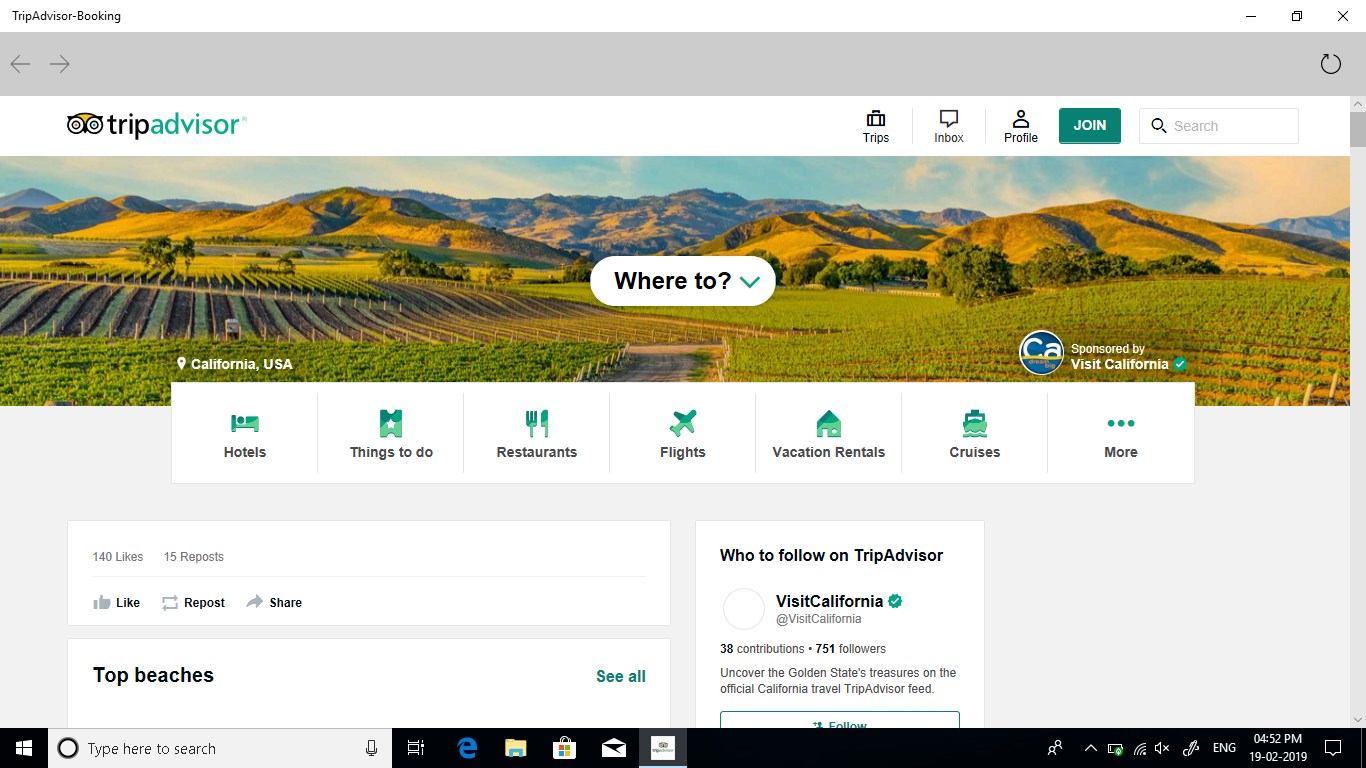
Task: Click the Vacation Rentals house icon
Action: pos(829,423)
